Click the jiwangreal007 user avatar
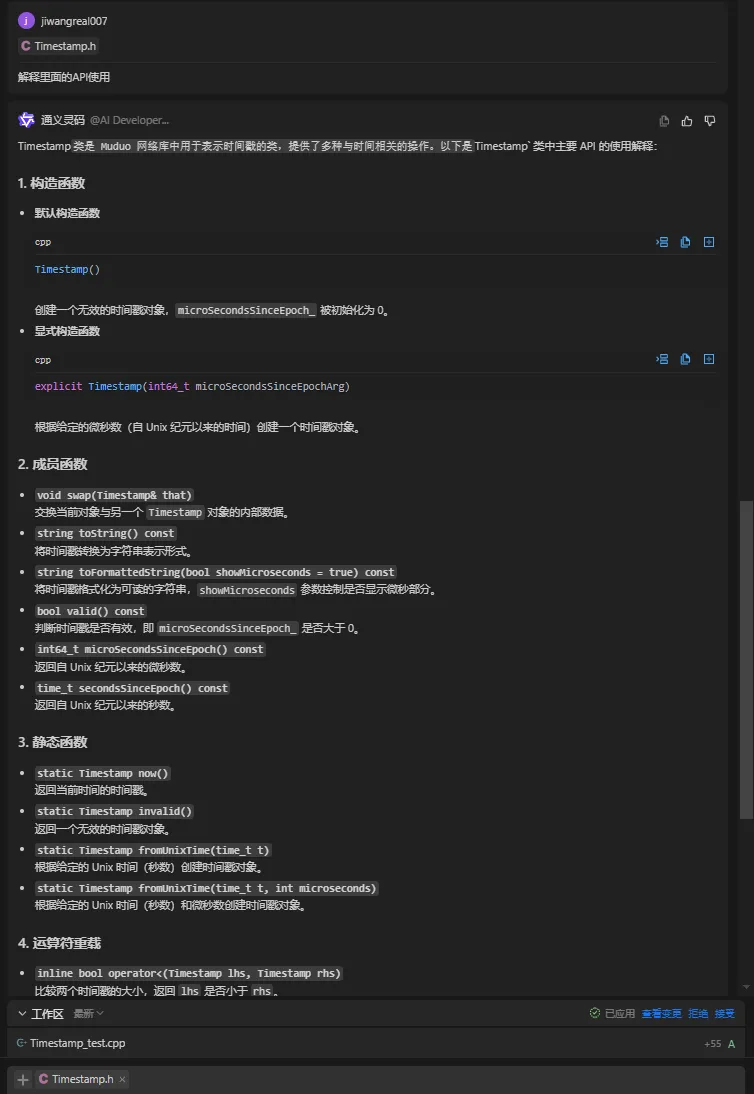This screenshot has height=1094, width=754. coord(26,20)
